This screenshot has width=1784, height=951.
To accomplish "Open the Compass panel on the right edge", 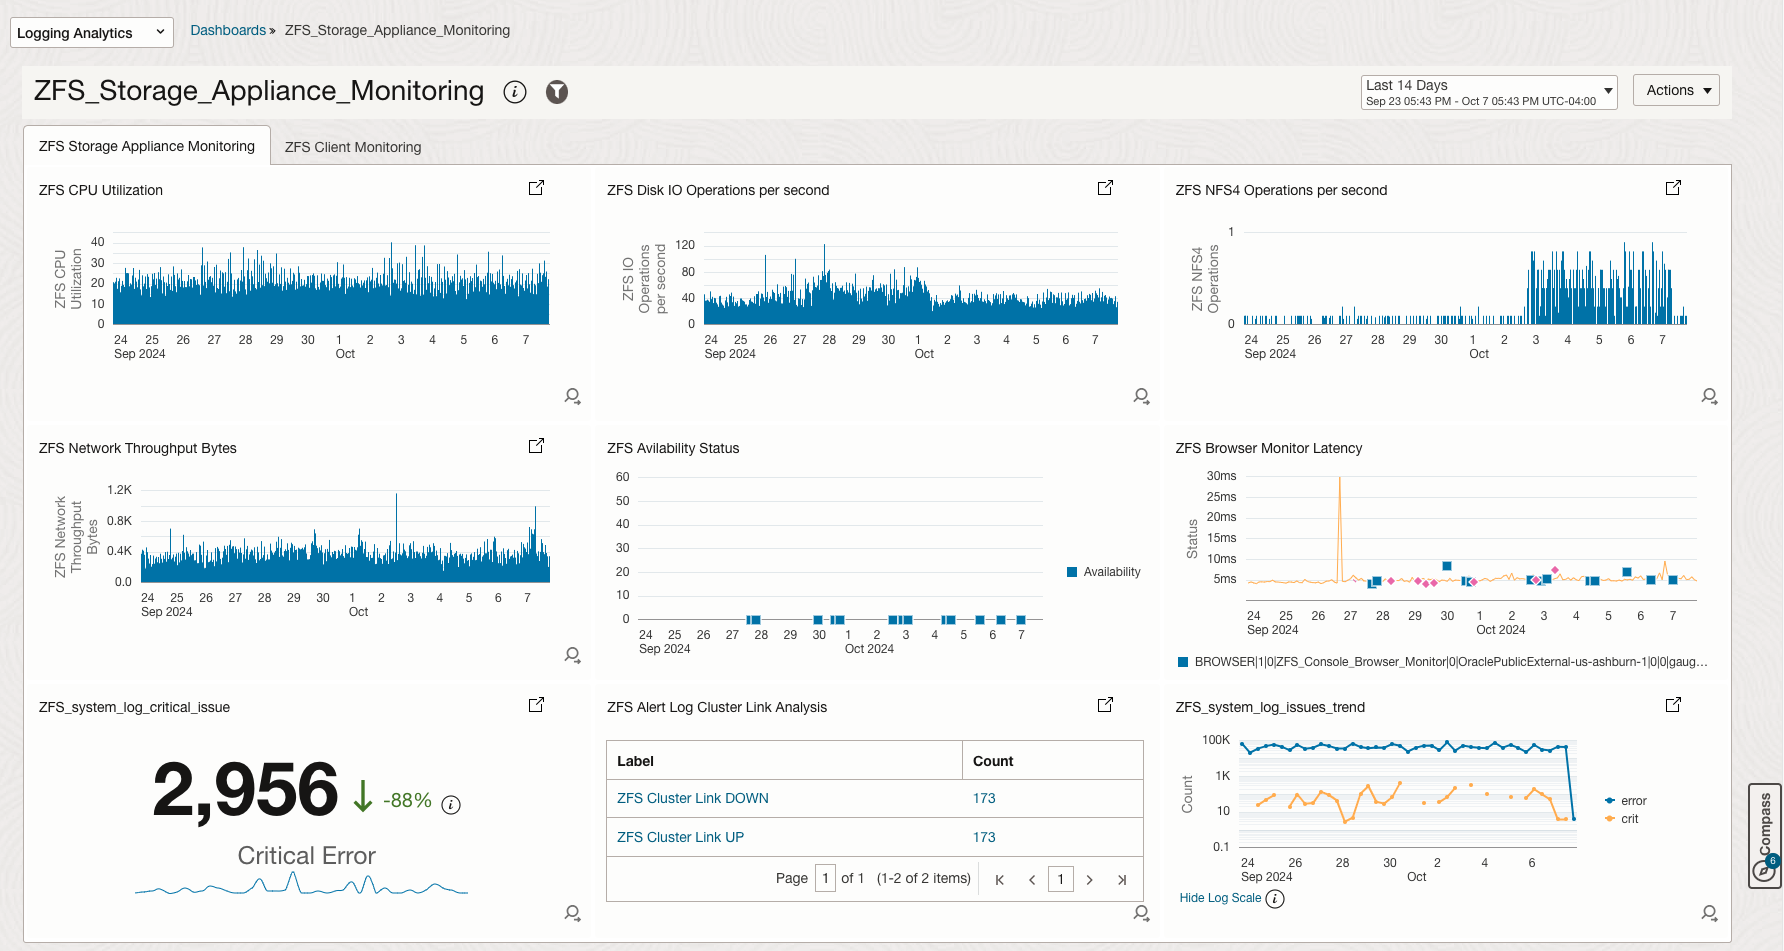I will tap(1763, 838).
